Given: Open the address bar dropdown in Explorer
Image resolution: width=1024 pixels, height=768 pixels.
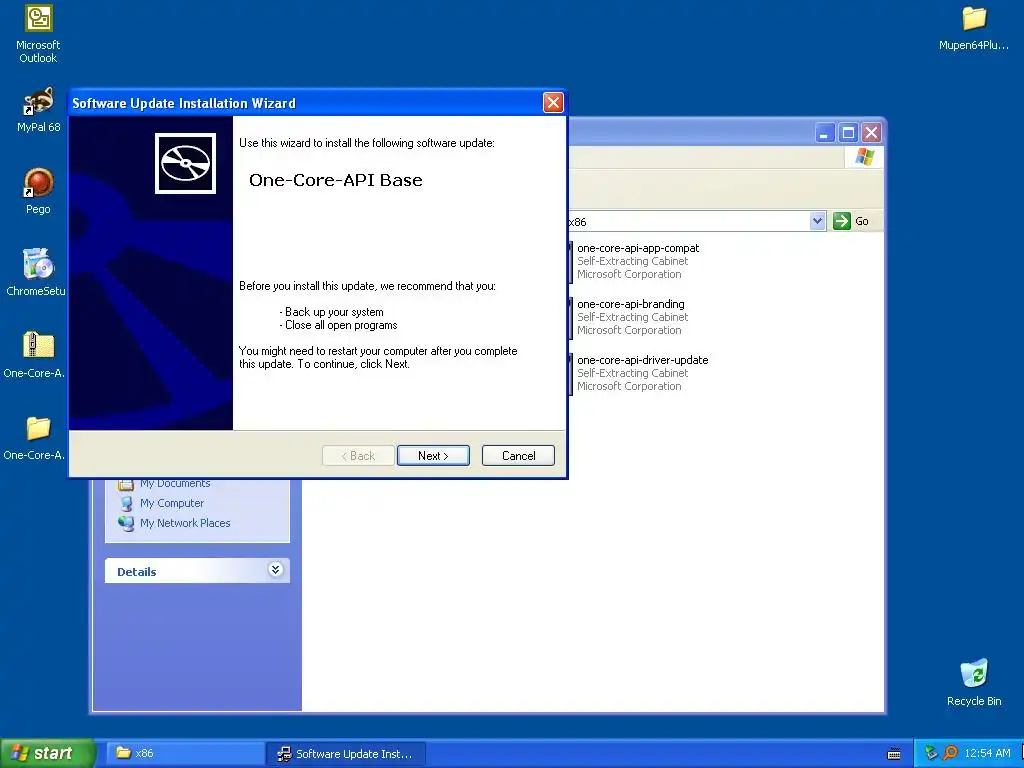Looking at the screenshot, I should click(817, 221).
